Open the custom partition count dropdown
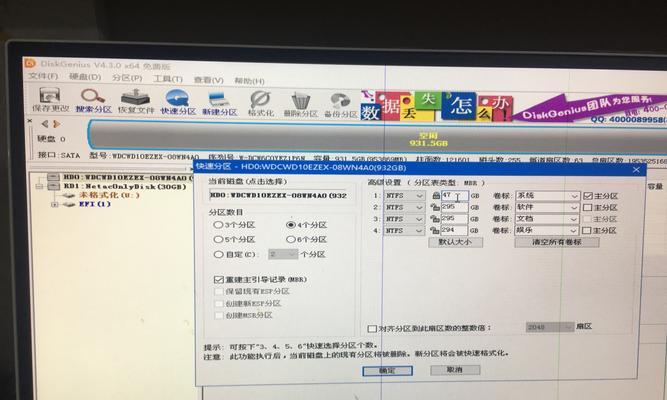 point(283,254)
